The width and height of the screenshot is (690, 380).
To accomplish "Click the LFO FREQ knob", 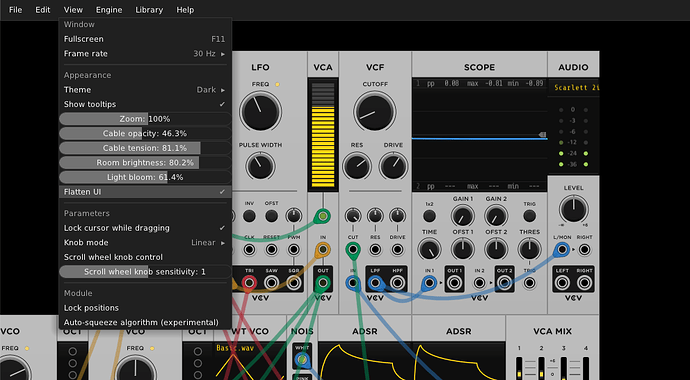I will tap(261, 111).
